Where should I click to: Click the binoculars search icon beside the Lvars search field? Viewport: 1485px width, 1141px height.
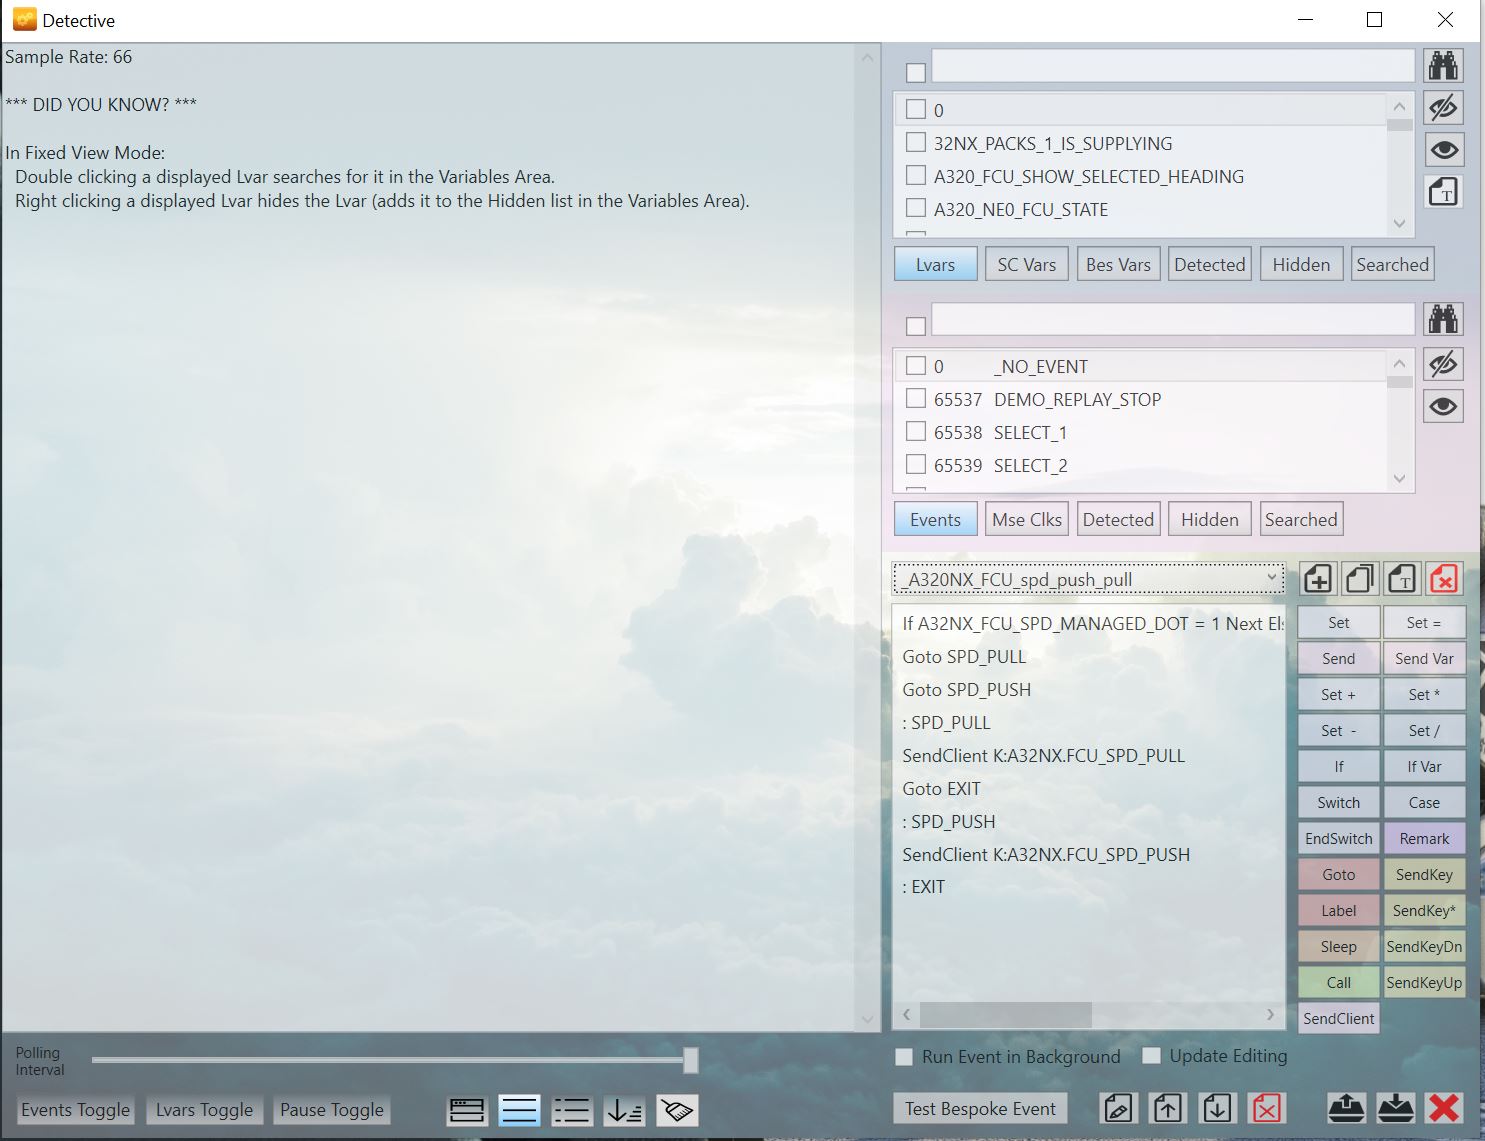coord(1442,66)
